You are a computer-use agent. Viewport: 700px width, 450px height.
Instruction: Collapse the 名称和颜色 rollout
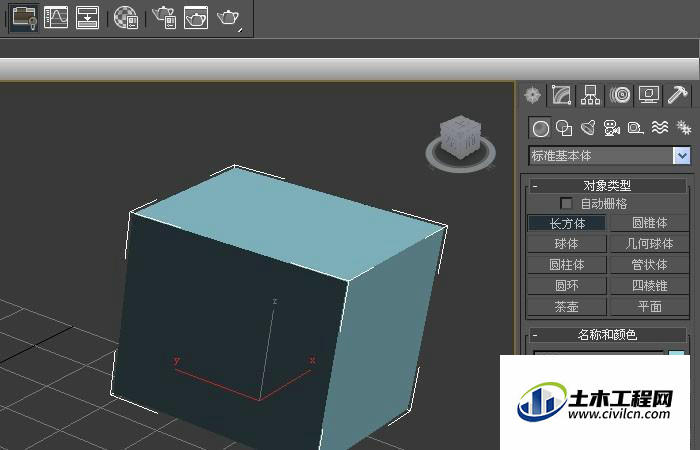coord(608,334)
